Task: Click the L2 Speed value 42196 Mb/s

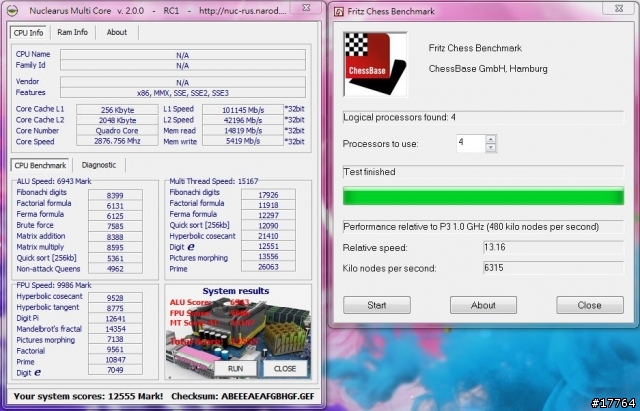Action: 243,120
